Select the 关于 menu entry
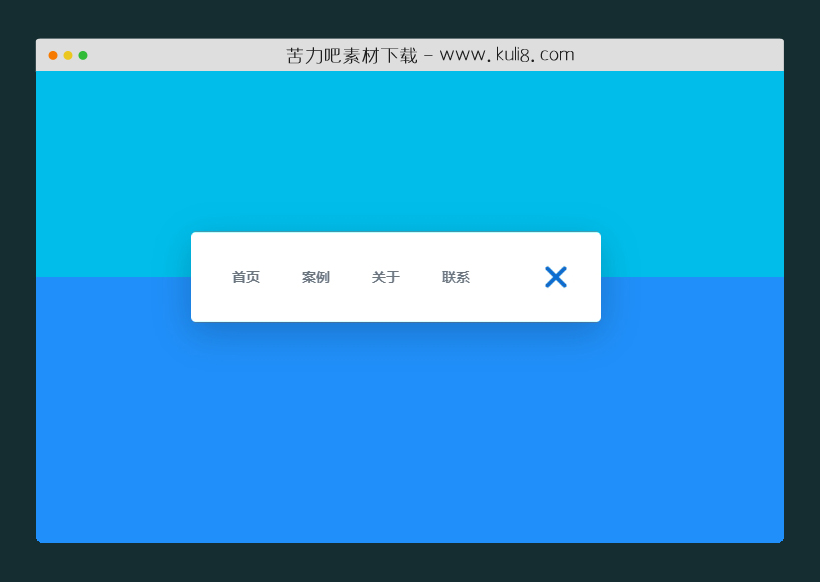 pos(385,277)
